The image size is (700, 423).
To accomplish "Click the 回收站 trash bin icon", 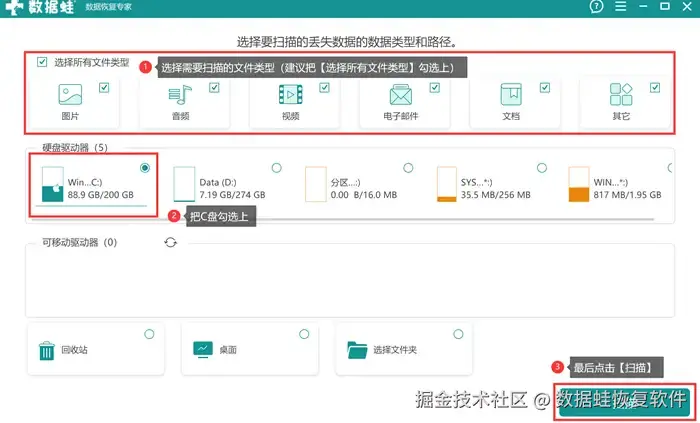I will 46,350.
